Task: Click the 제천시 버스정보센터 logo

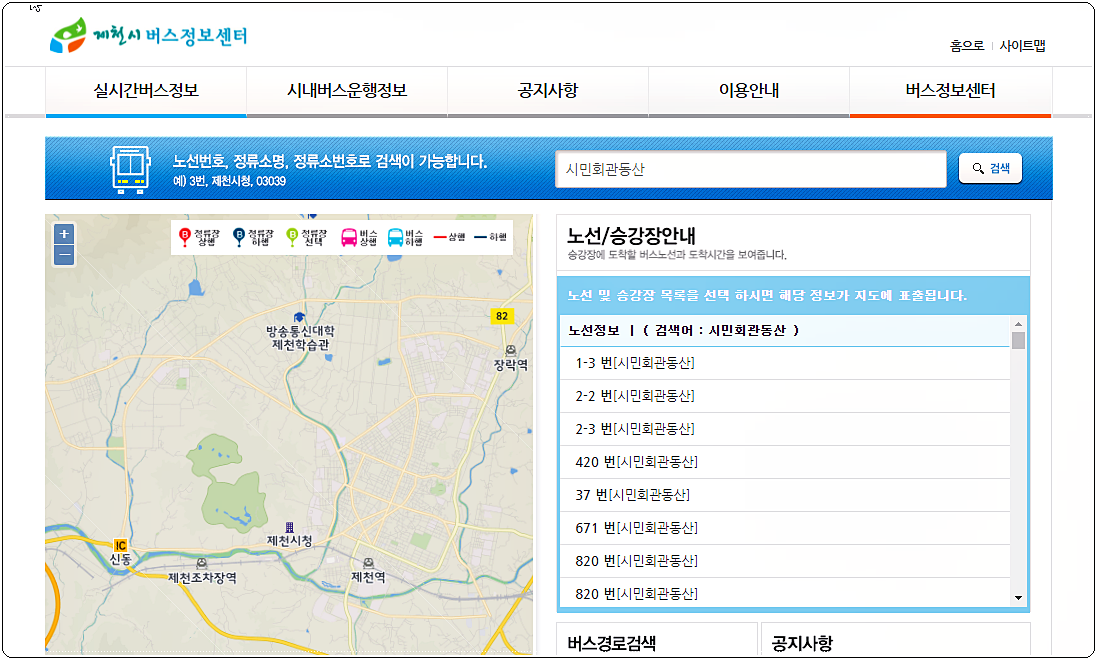Action: [148, 35]
